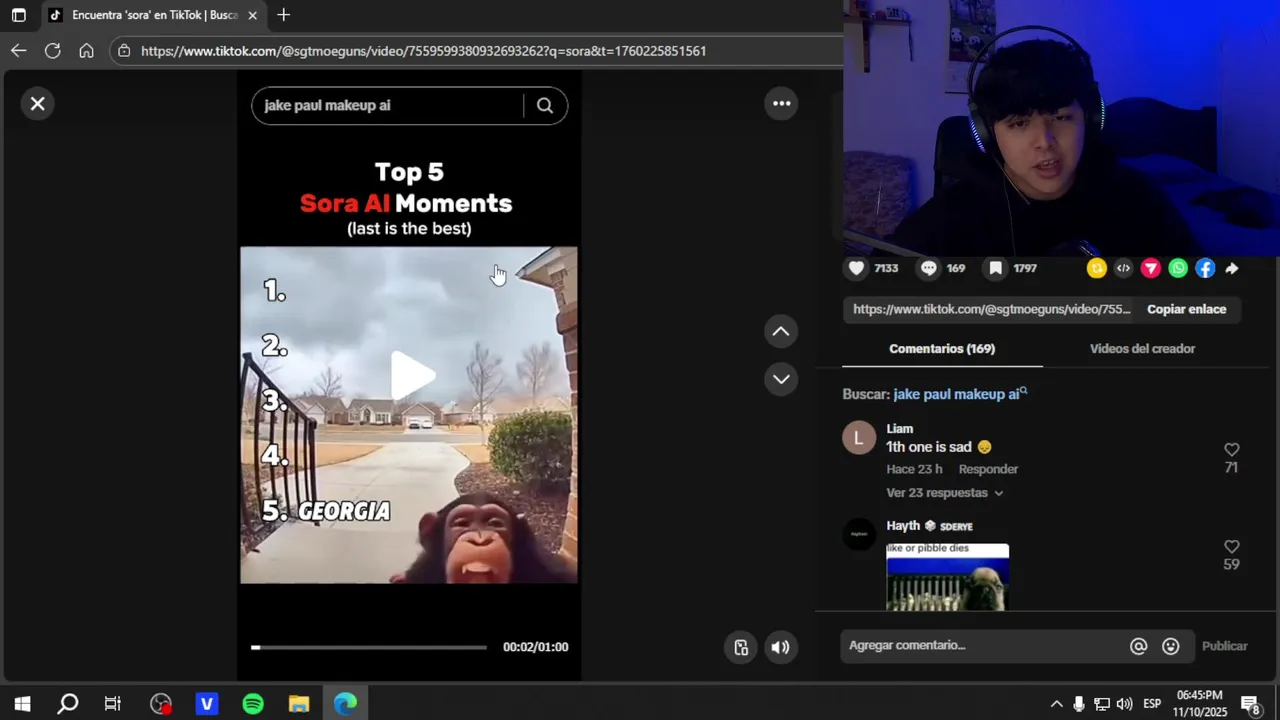
Task: Repost the video with the yellow repost icon
Action: [1097, 268]
